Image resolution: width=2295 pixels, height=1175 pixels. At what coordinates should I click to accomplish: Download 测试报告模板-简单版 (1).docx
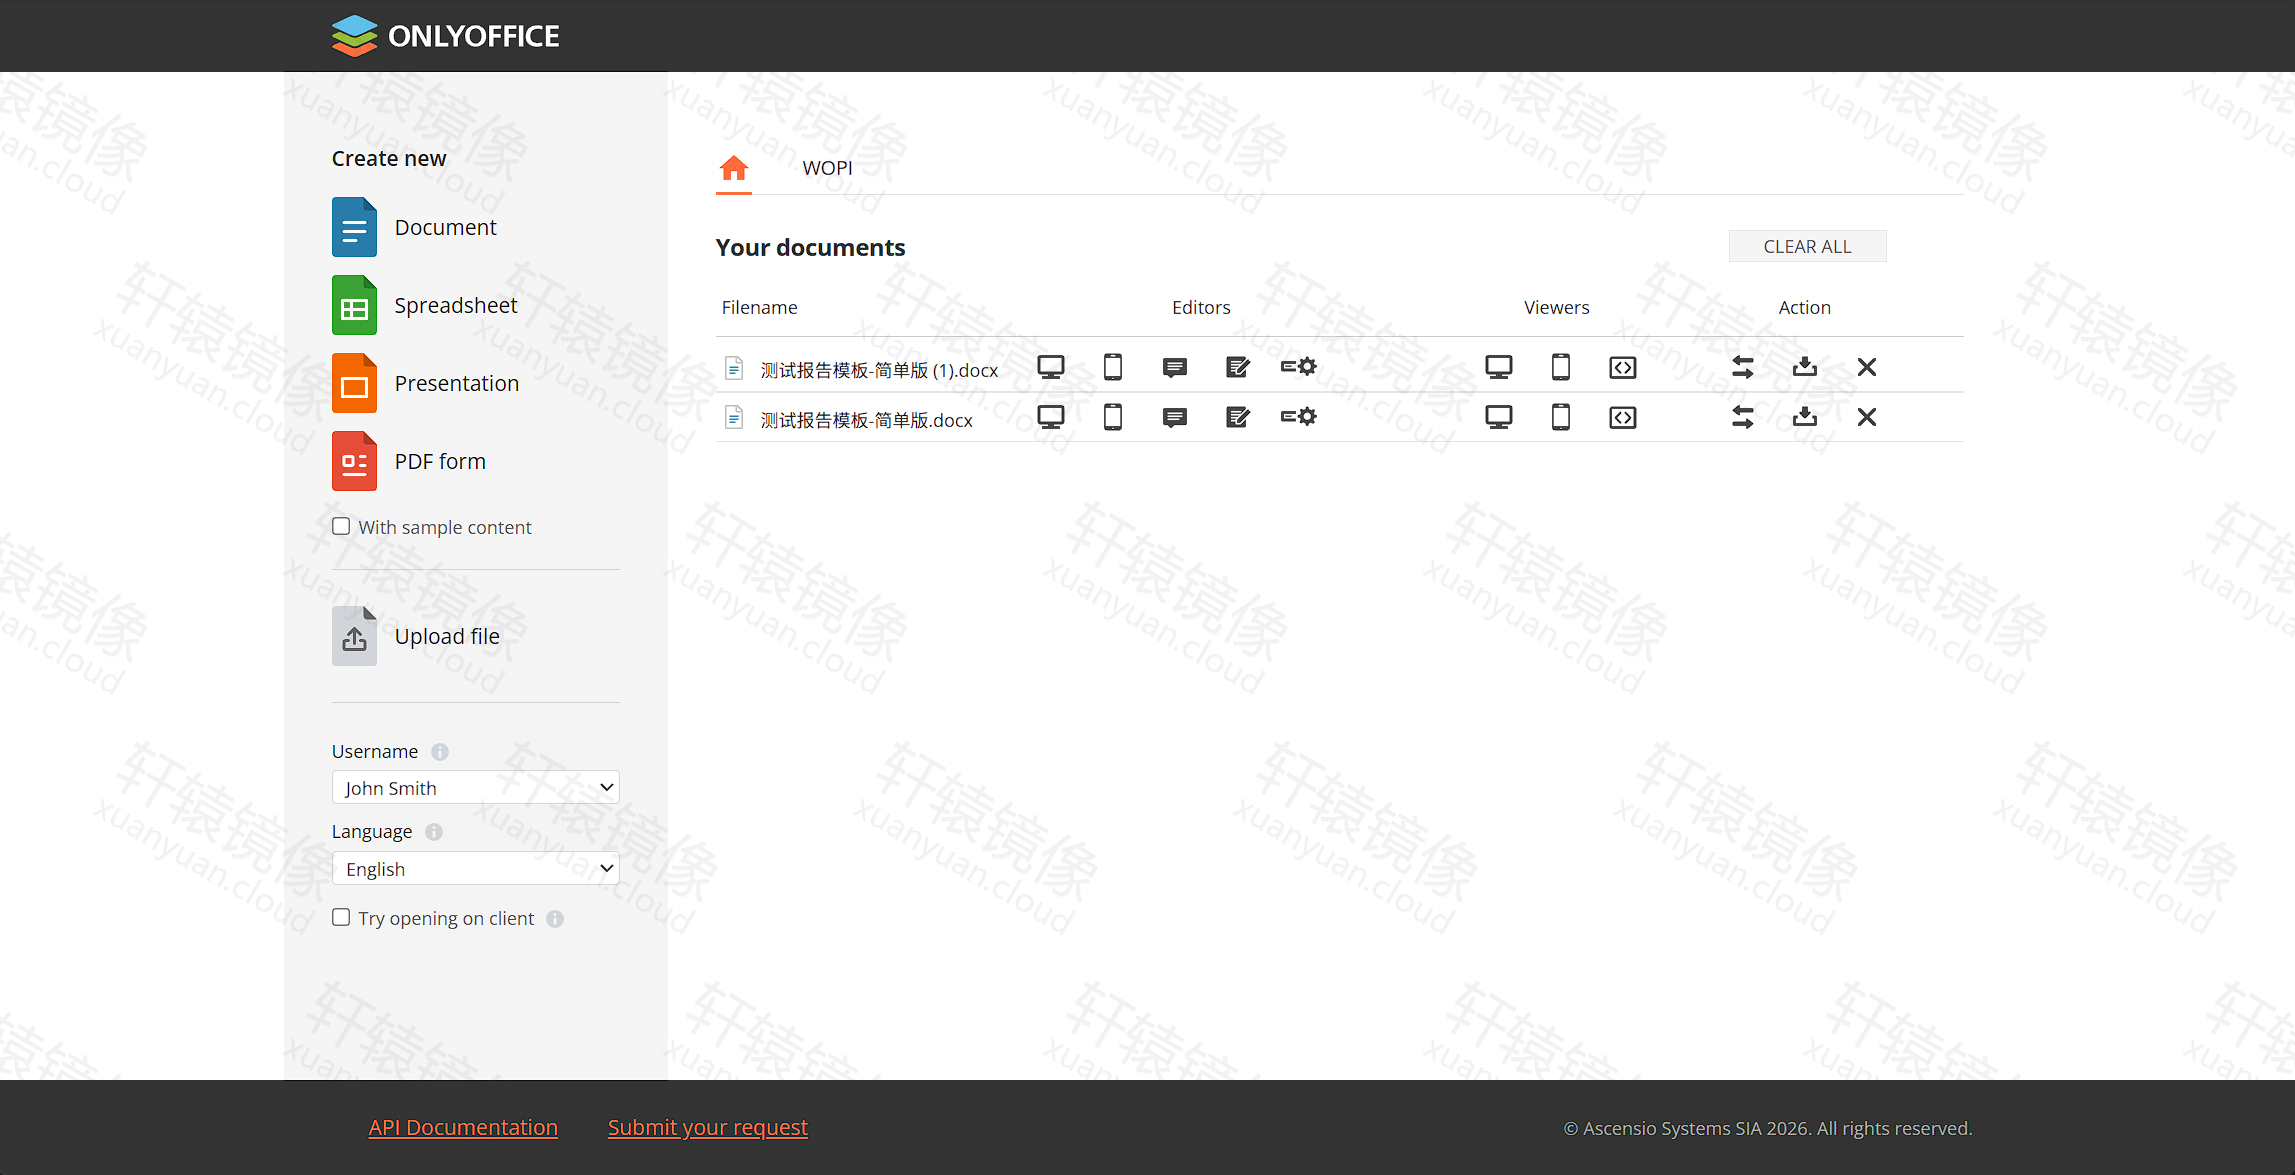click(1805, 367)
